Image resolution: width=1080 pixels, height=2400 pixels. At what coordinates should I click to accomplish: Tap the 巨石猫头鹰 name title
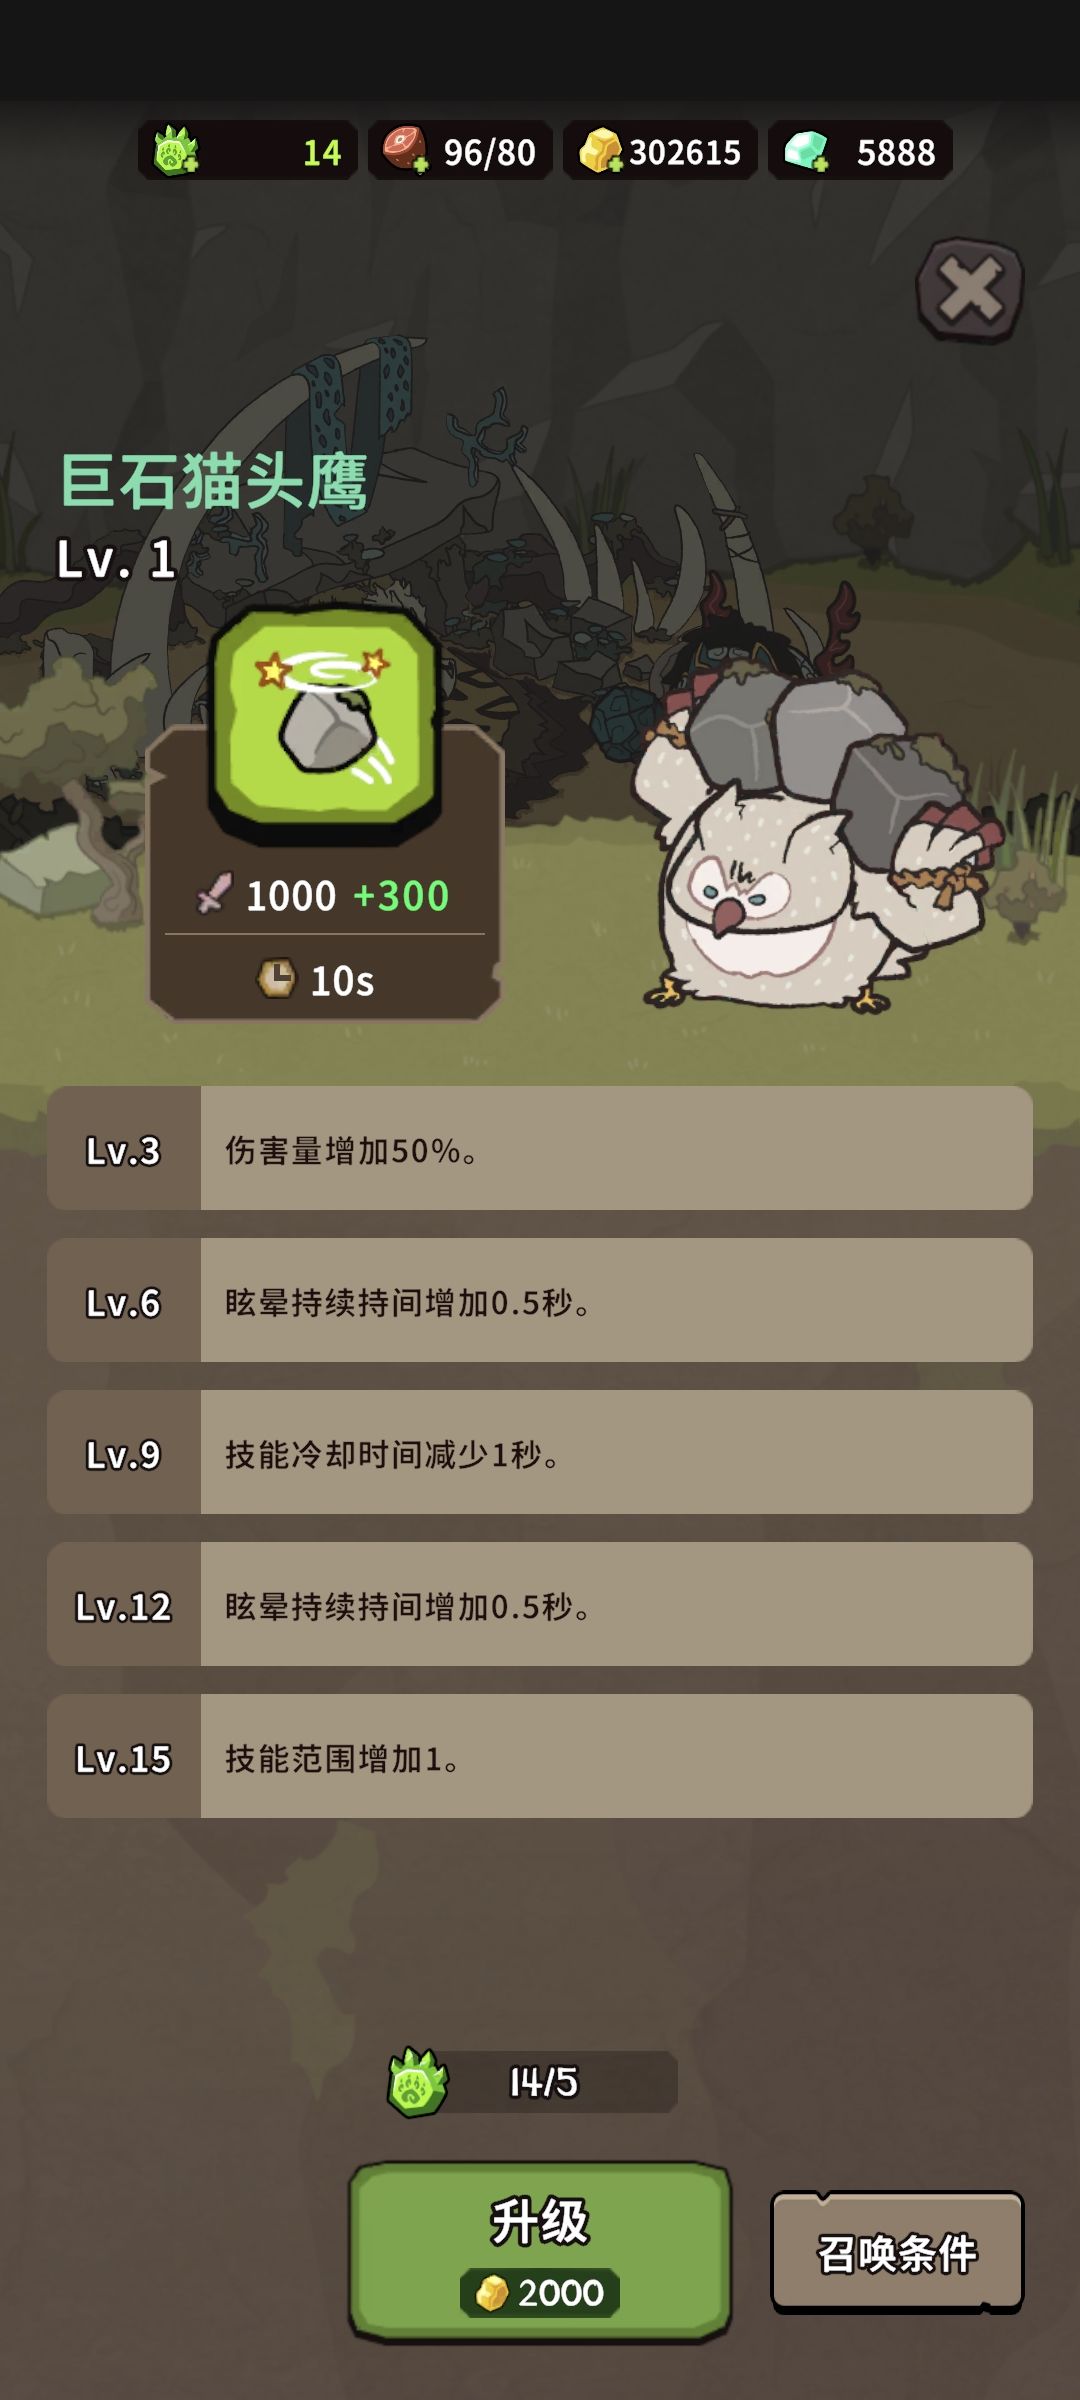214,481
